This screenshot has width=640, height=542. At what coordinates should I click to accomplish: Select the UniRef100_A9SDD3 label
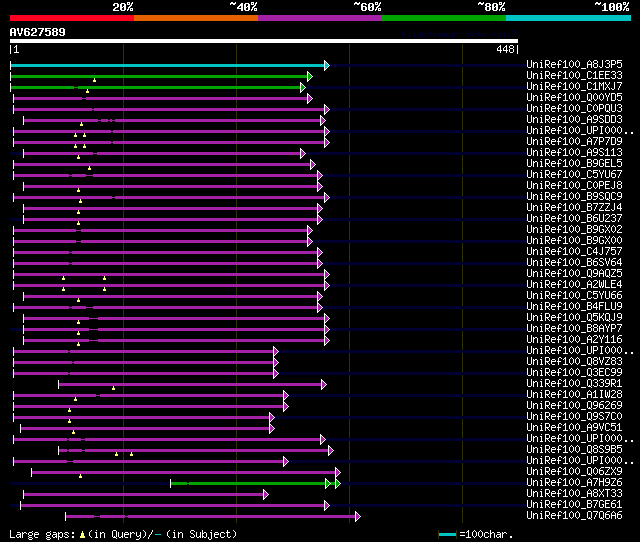(x=574, y=120)
